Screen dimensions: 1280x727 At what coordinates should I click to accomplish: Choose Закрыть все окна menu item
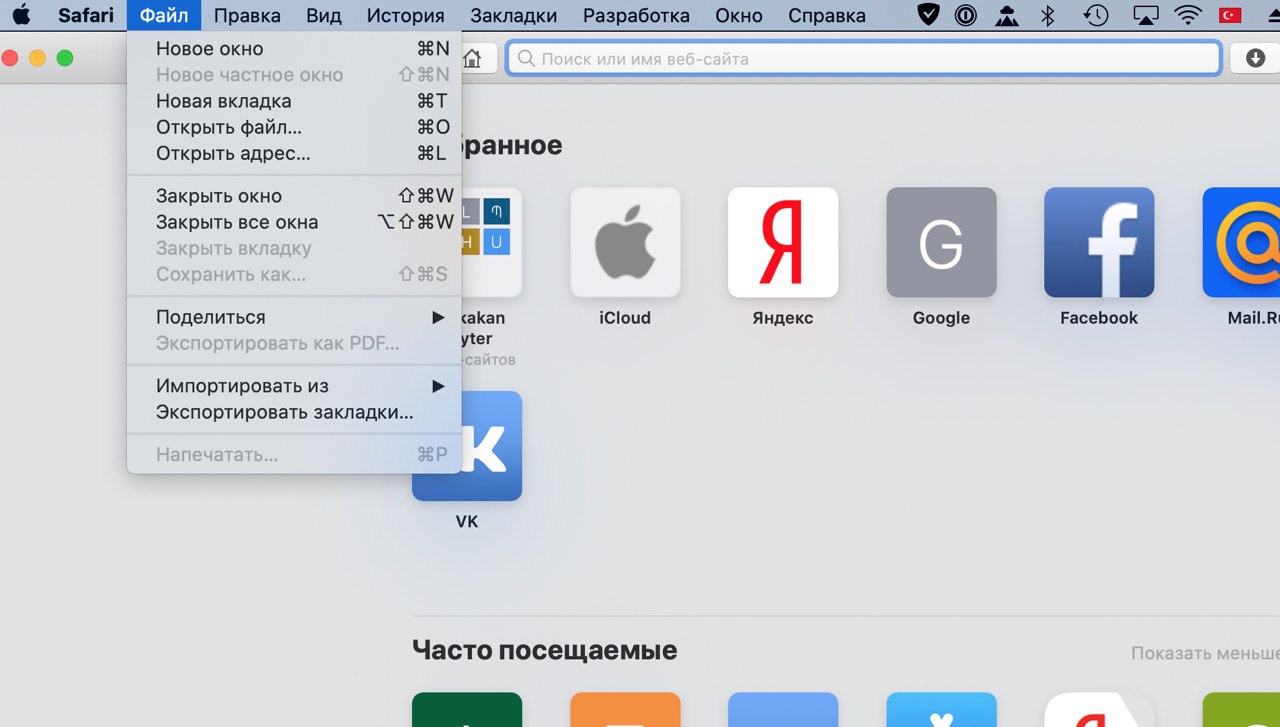pyautogui.click(x=294, y=222)
